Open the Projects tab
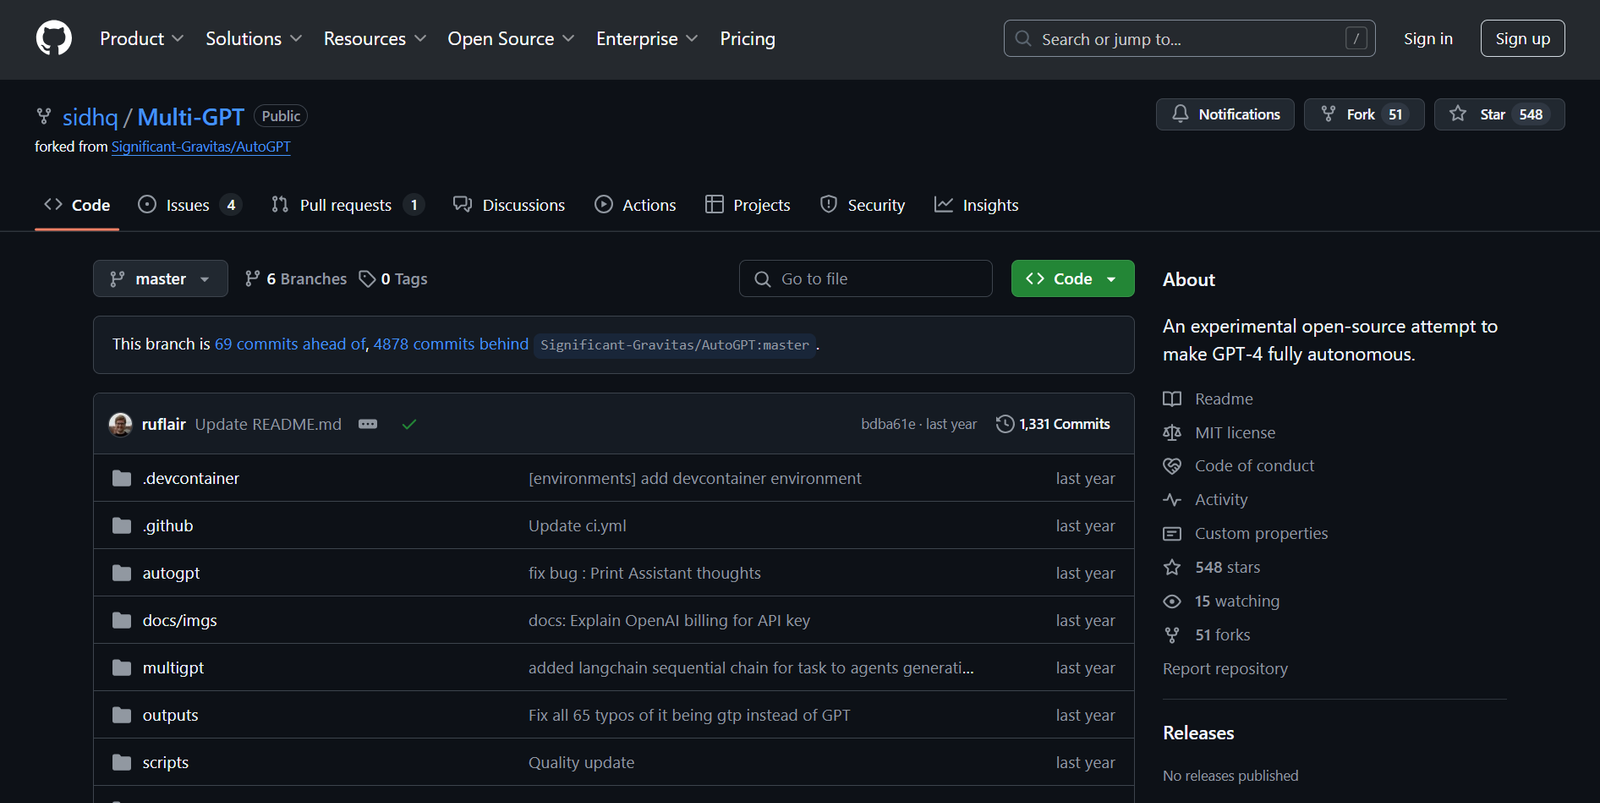This screenshot has width=1600, height=803. [x=748, y=205]
